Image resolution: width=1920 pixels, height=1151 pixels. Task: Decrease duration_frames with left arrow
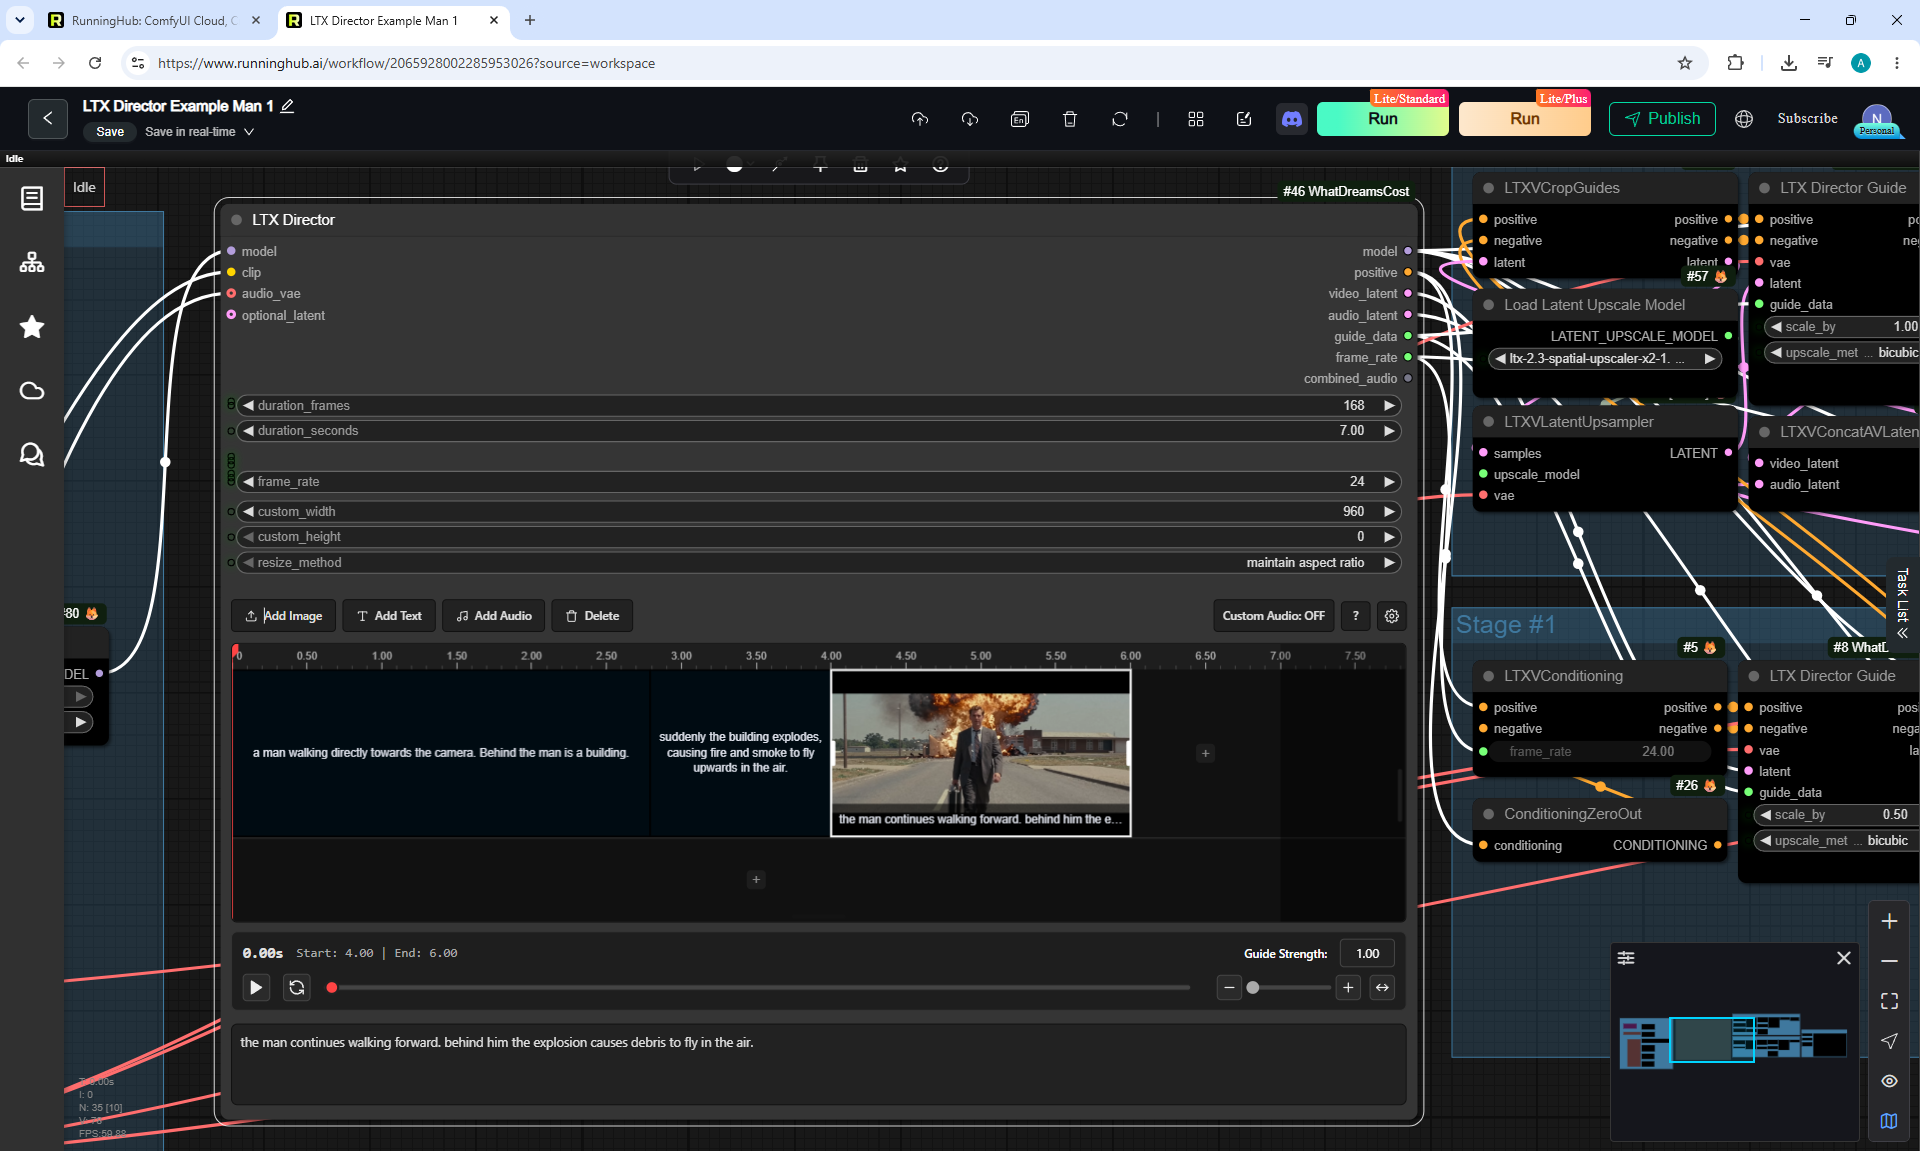(248, 406)
